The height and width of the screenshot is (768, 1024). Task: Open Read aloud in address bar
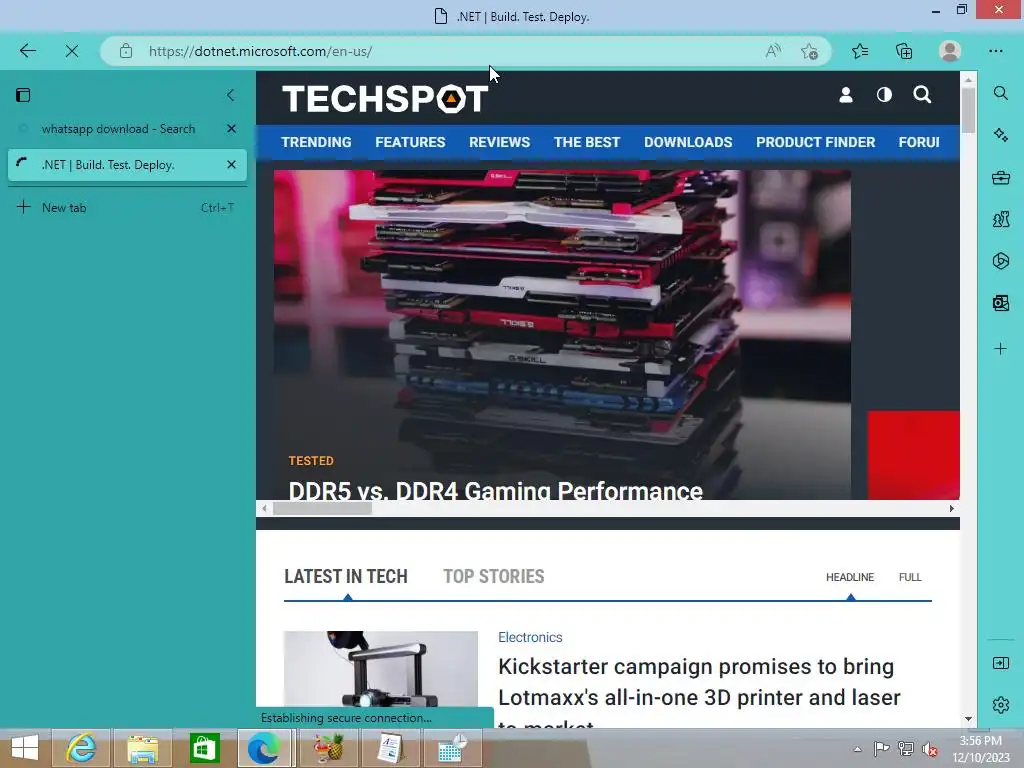773,51
